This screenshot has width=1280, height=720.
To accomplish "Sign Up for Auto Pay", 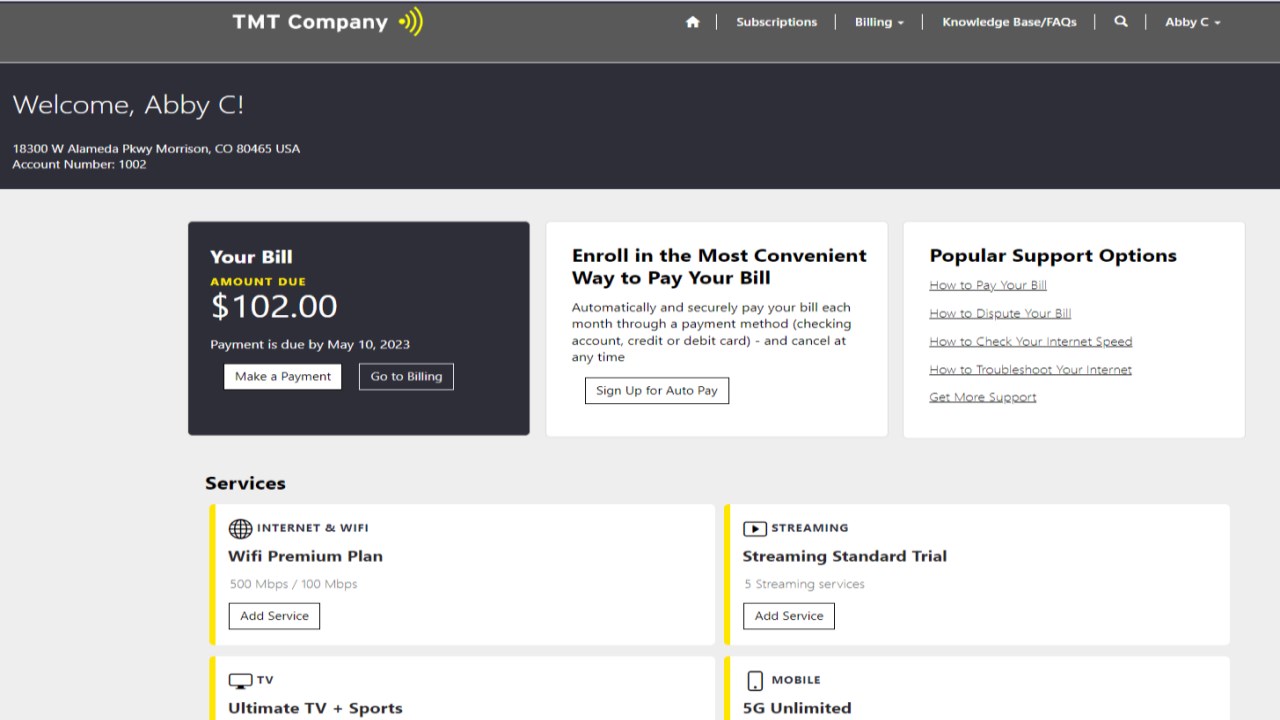I will (657, 390).
